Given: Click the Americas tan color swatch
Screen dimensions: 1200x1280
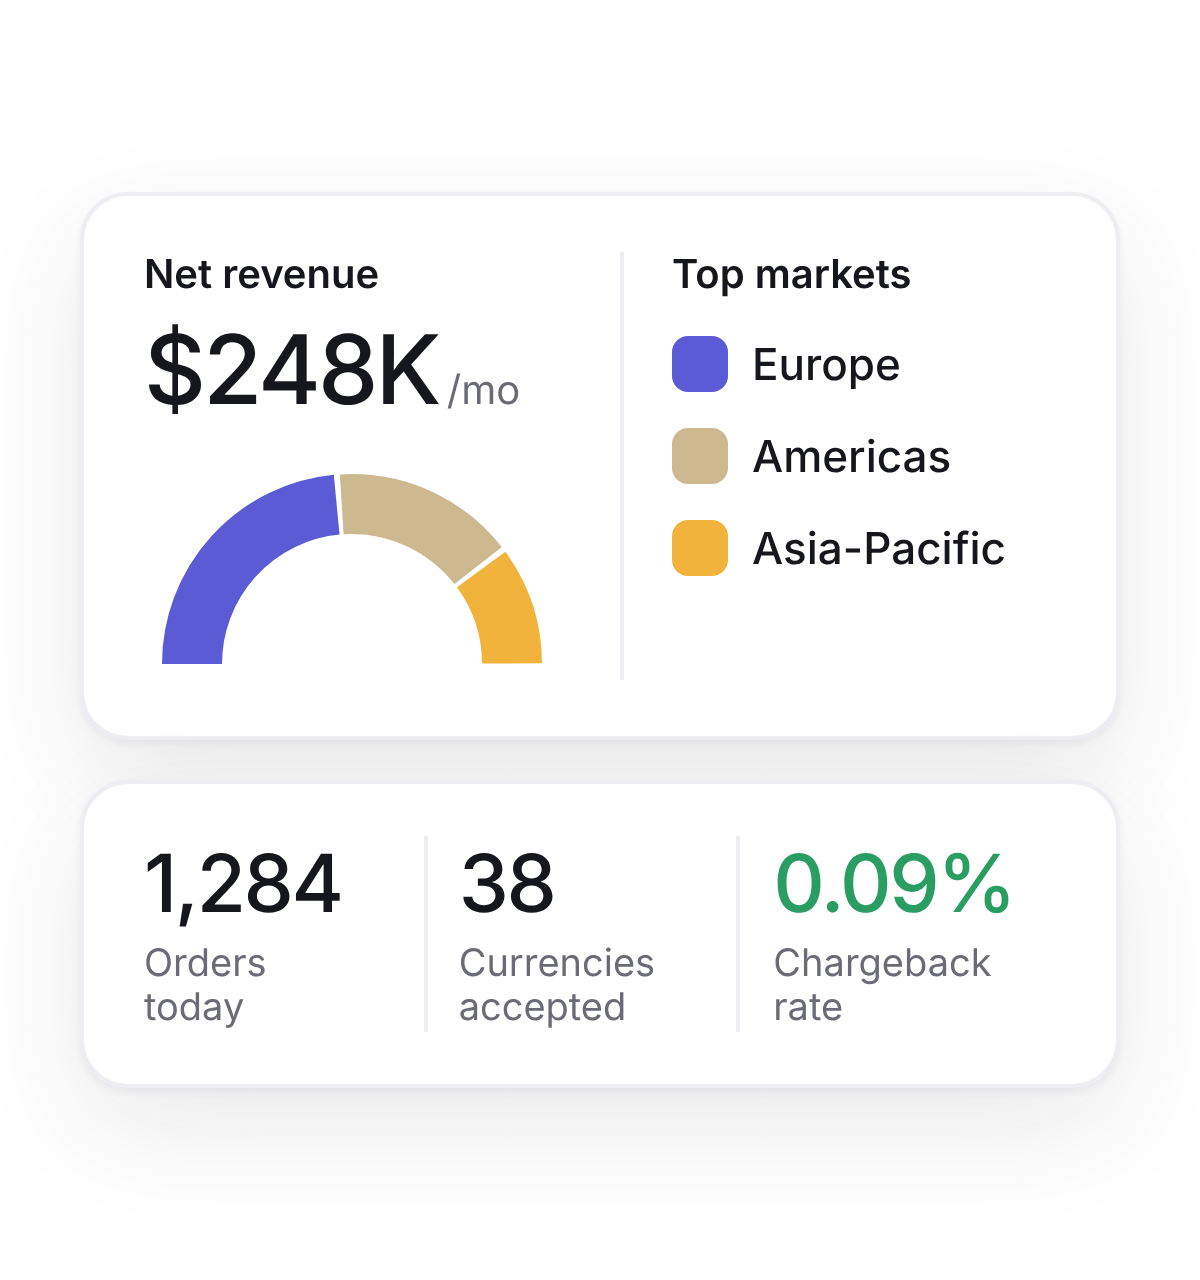Looking at the screenshot, I should [x=700, y=456].
